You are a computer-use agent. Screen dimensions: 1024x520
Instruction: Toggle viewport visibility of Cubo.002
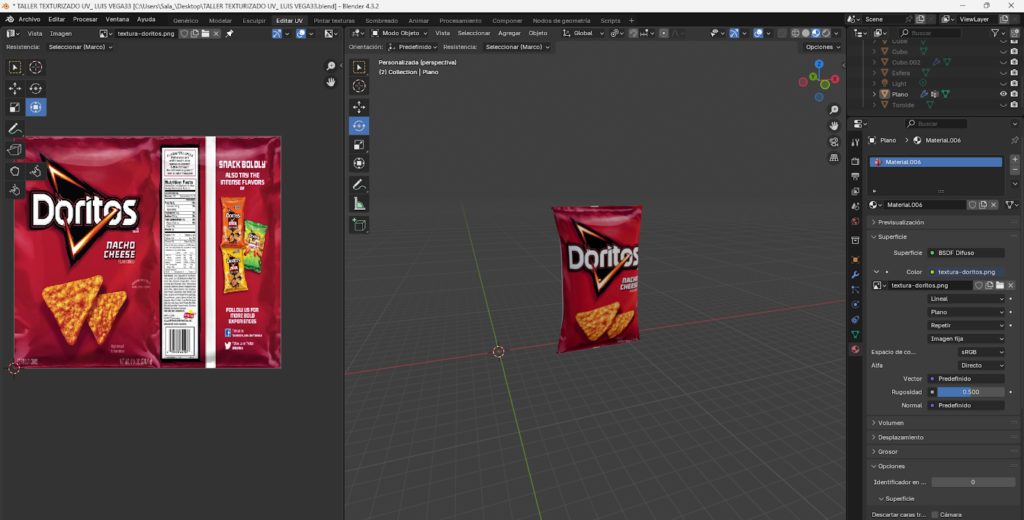1004,62
